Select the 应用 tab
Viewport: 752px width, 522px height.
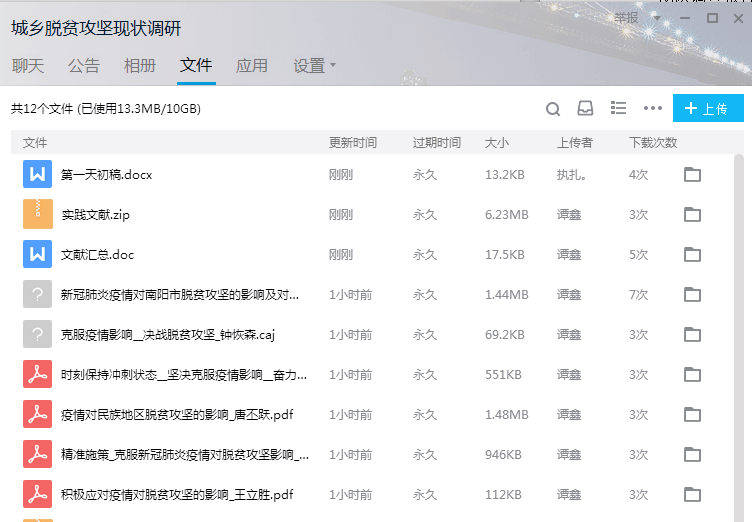(252, 66)
